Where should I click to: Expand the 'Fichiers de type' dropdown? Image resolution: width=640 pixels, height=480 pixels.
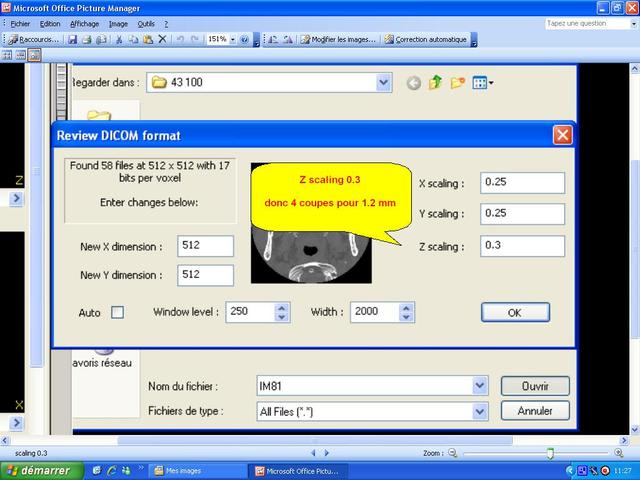pyautogui.click(x=480, y=411)
